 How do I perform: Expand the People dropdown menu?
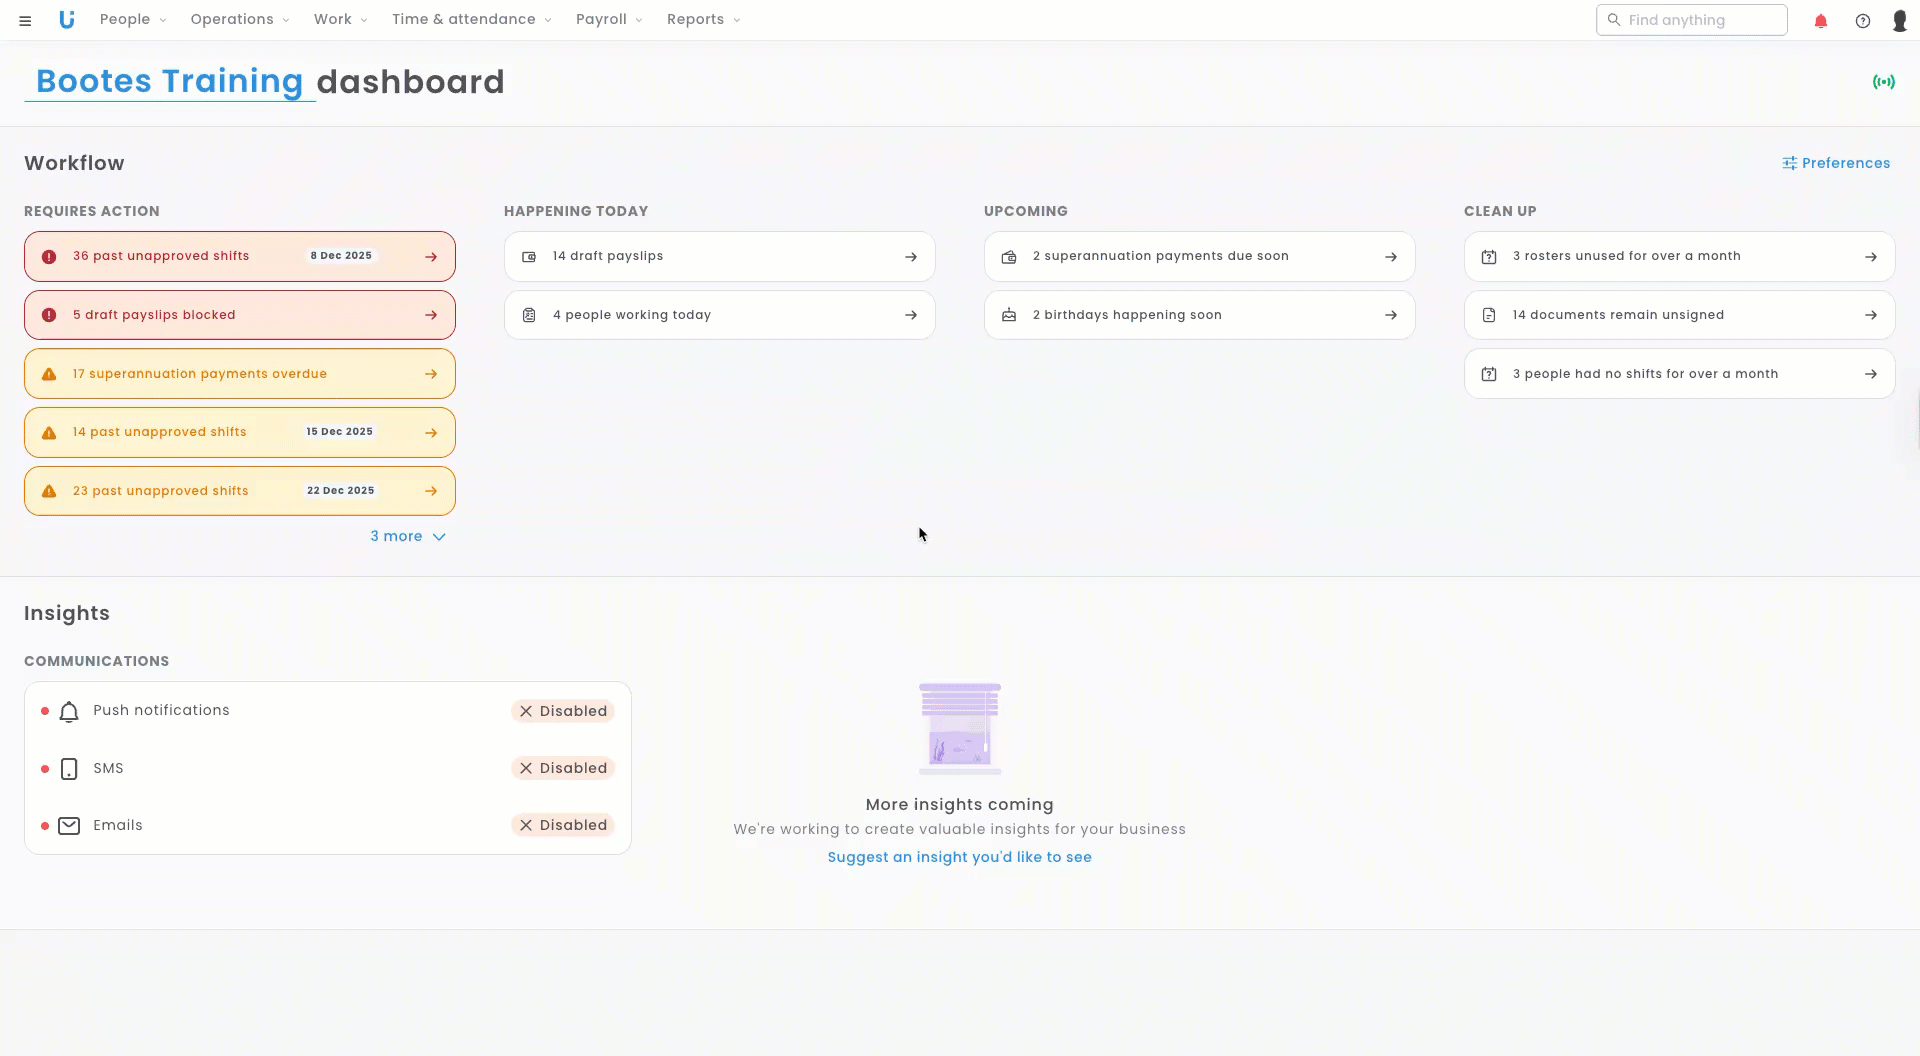pyautogui.click(x=133, y=20)
